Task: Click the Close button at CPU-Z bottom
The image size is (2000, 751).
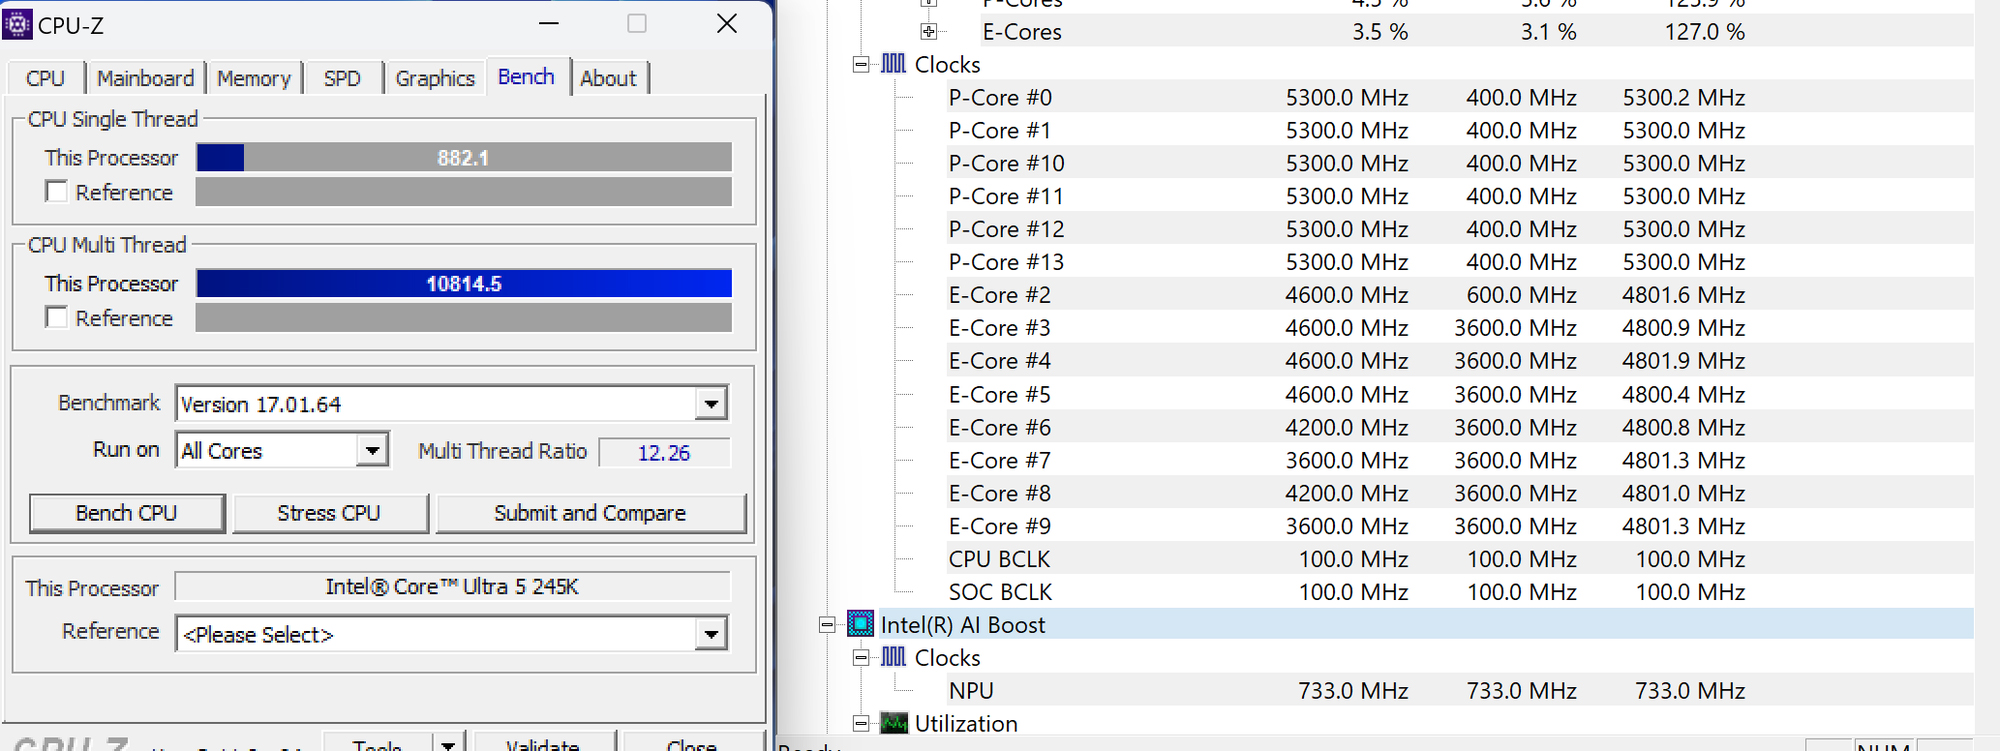Action: coord(692,744)
